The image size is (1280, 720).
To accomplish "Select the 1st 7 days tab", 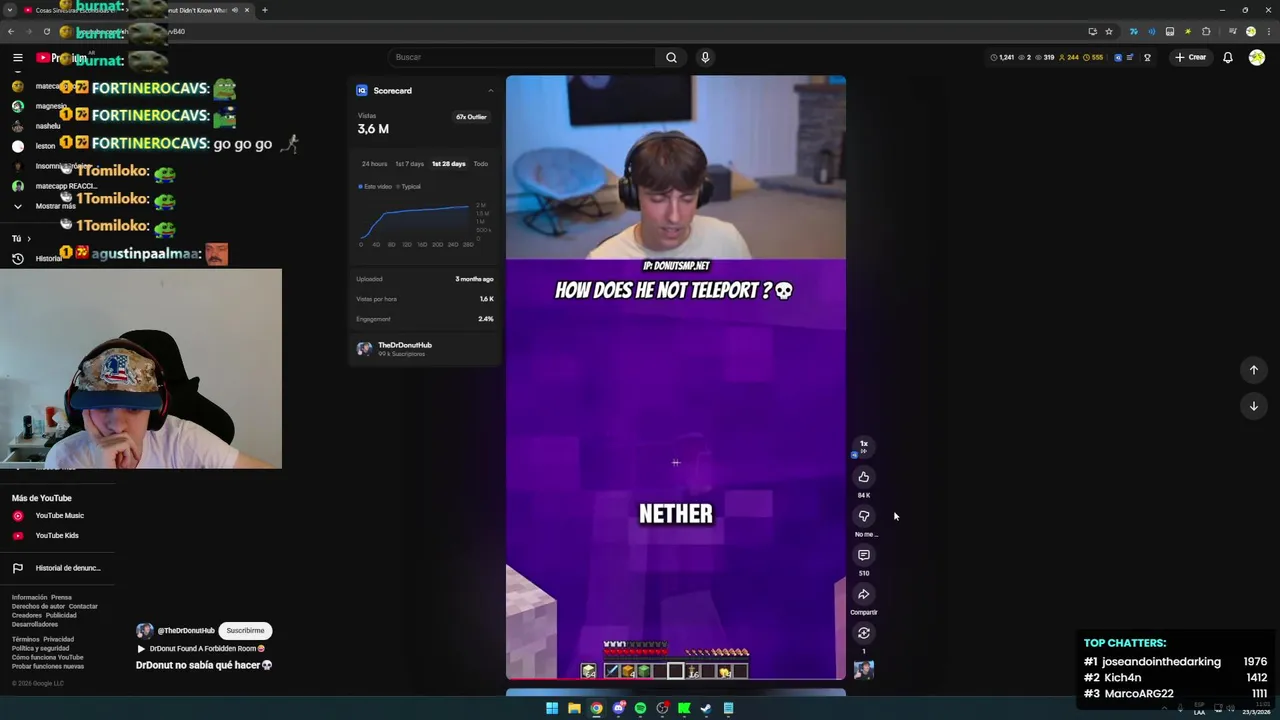I will coord(409,164).
